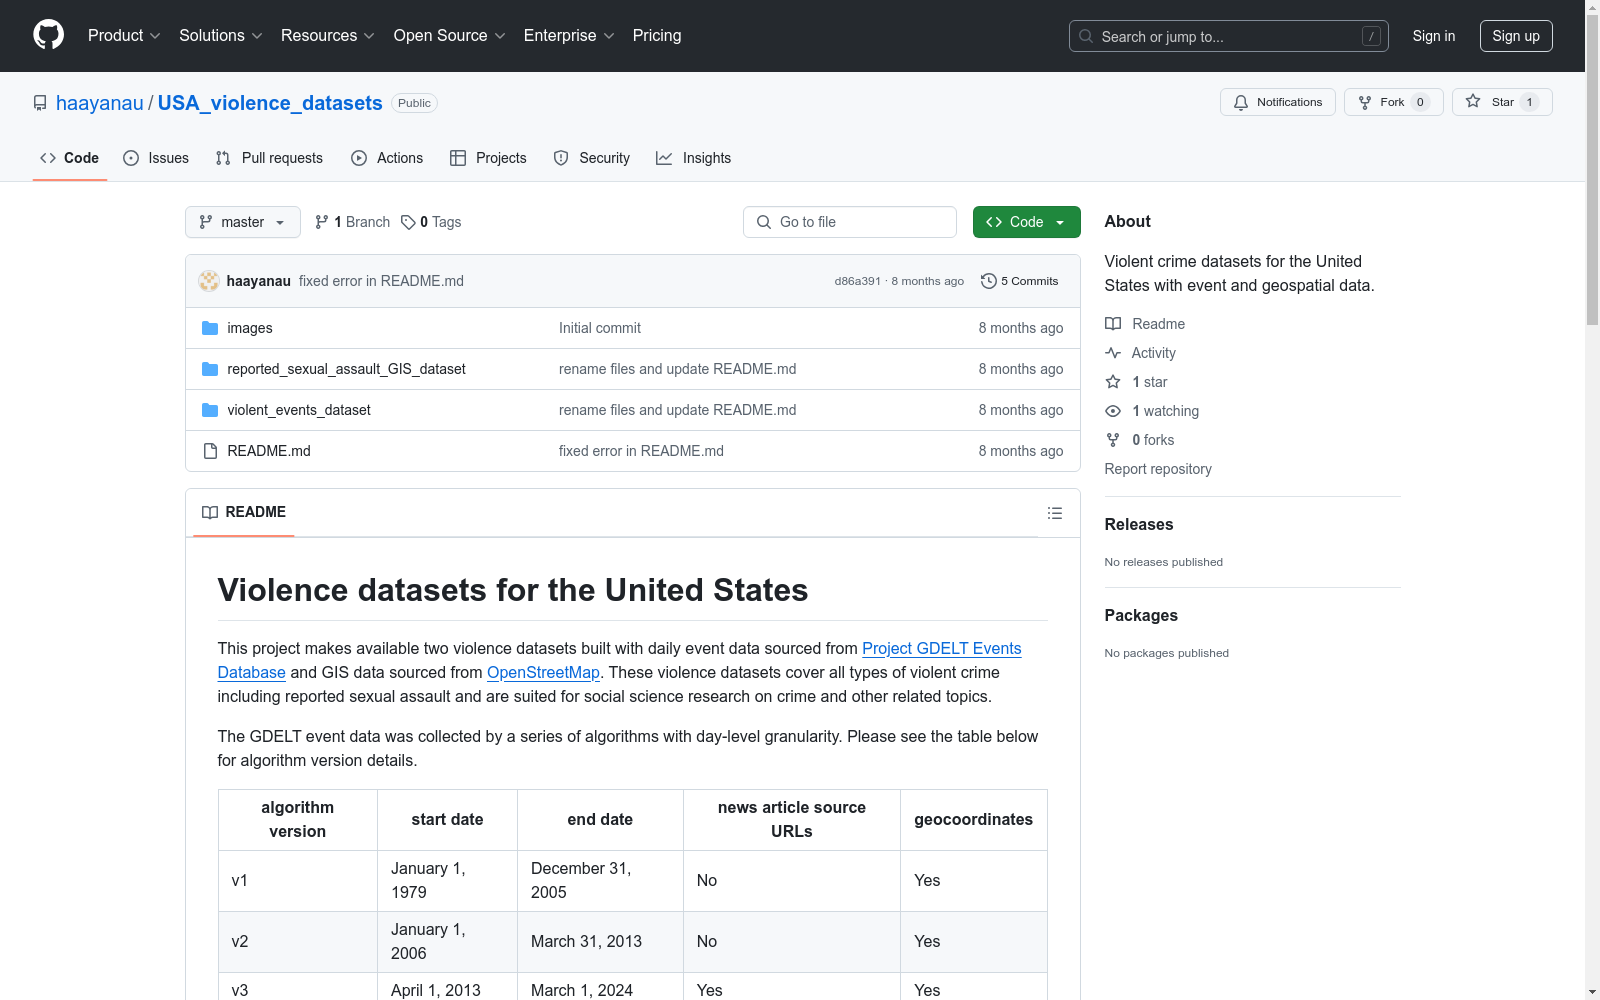Image resolution: width=1600 pixels, height=1000 pixels.
Task: Click reported_sexual_assault_GIS_dataset folder icon
Action: (210, 369)
